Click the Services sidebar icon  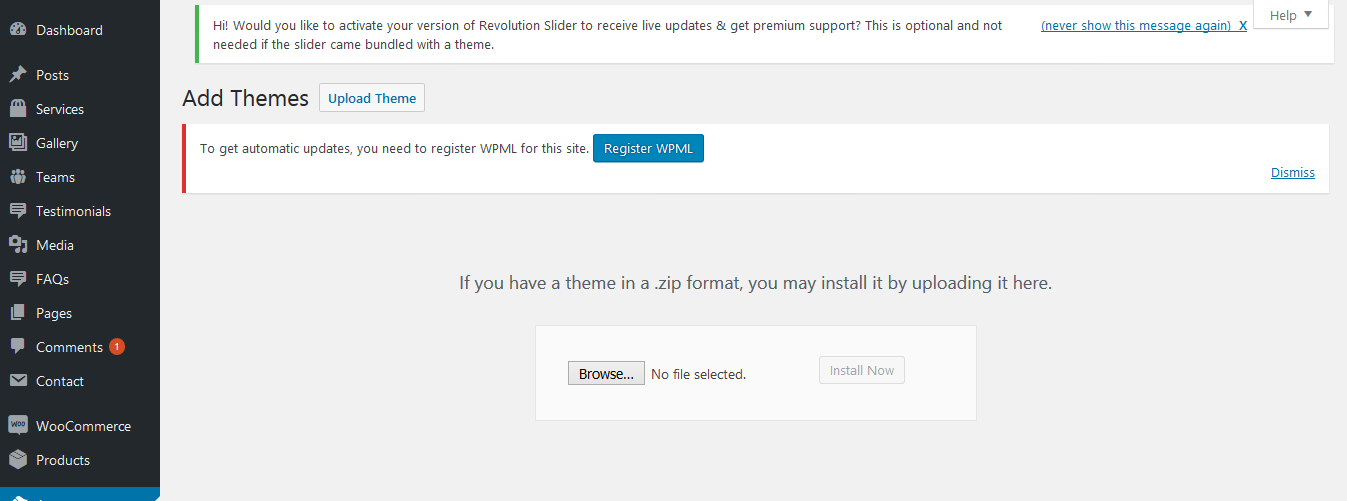click(18, 109)
